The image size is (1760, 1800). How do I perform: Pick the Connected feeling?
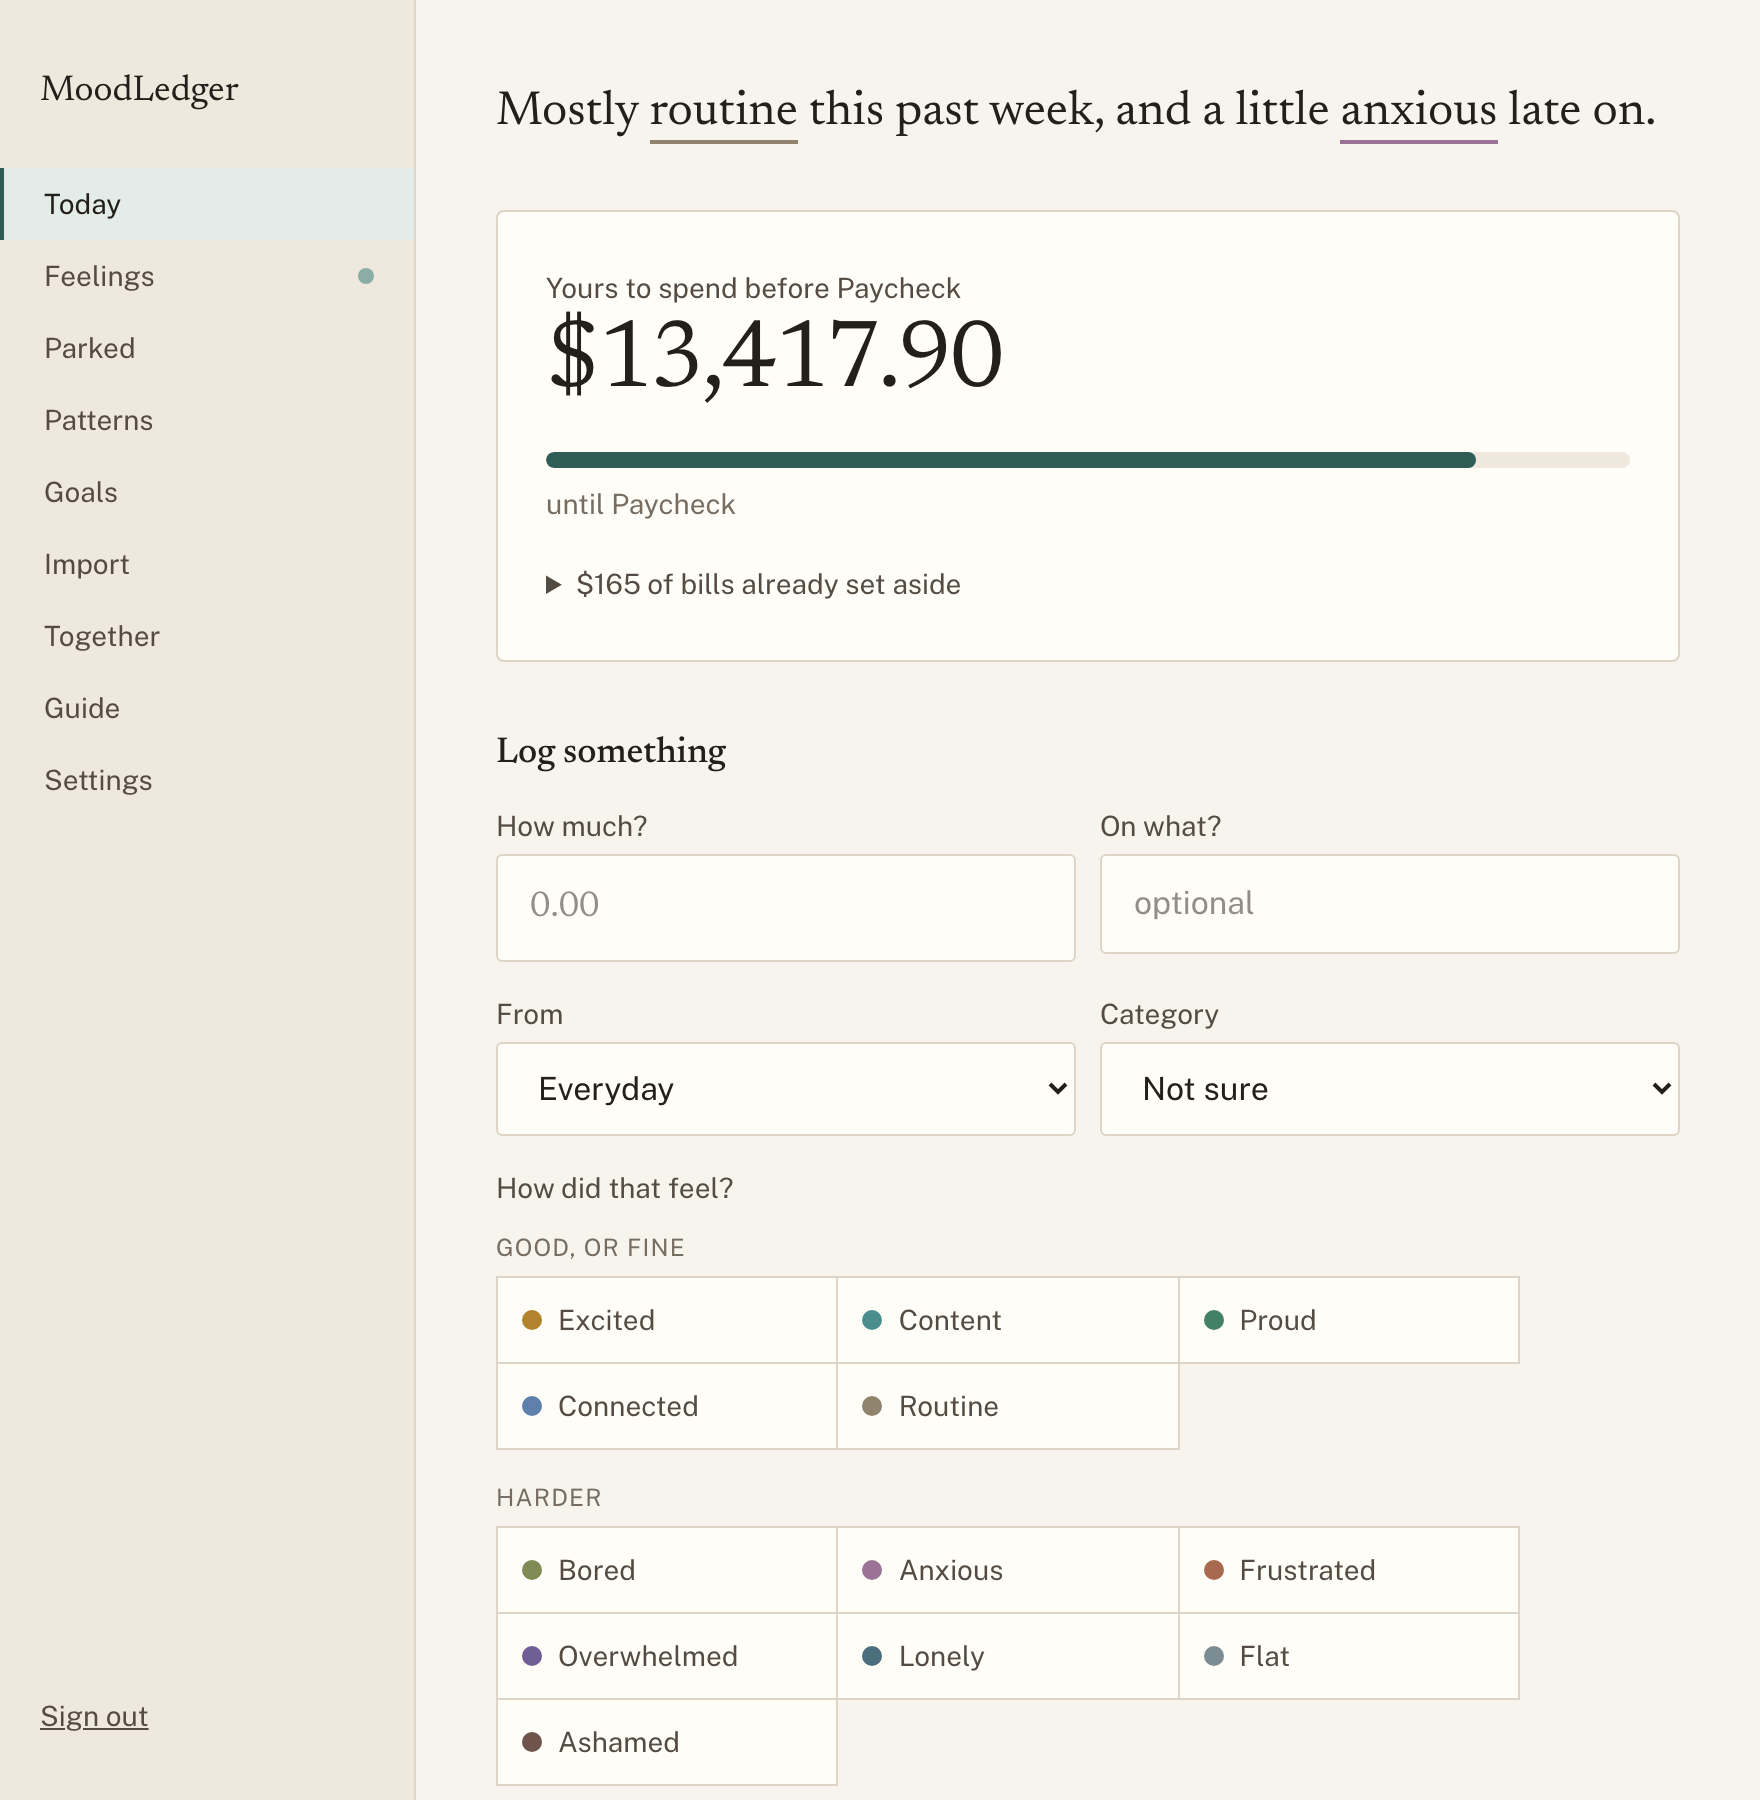(667, 1406)
